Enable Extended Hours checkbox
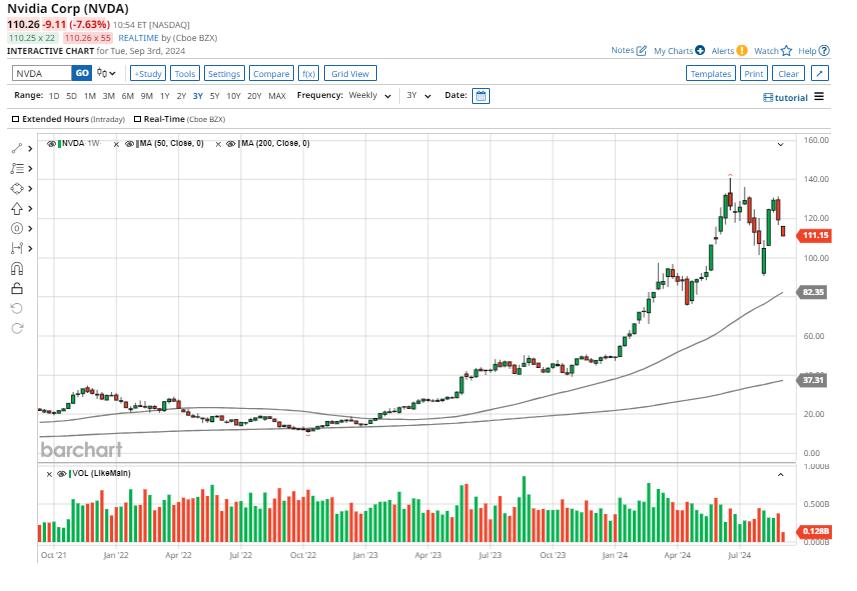The height and width of the screenshot is (591, 857). (15, 119)
